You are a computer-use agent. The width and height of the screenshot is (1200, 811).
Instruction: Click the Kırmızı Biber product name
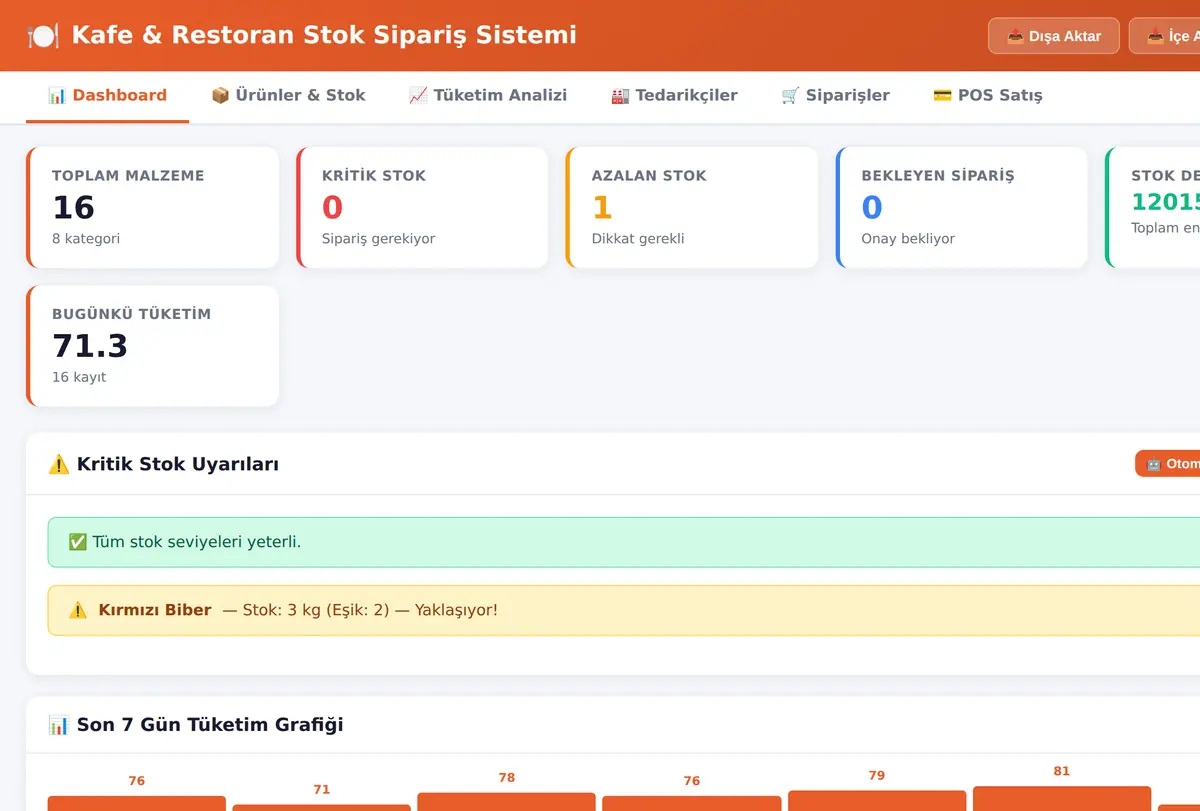click(x=155, y=610)
